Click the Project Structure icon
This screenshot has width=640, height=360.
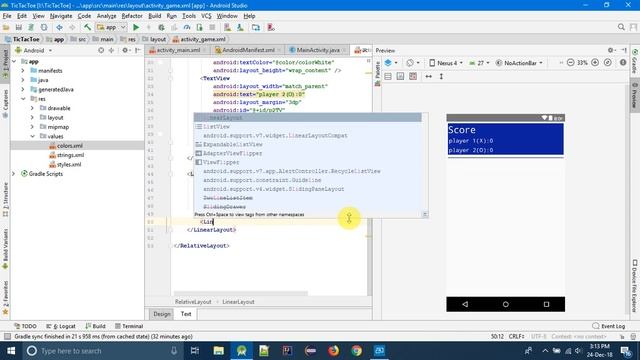click(256, 27)
